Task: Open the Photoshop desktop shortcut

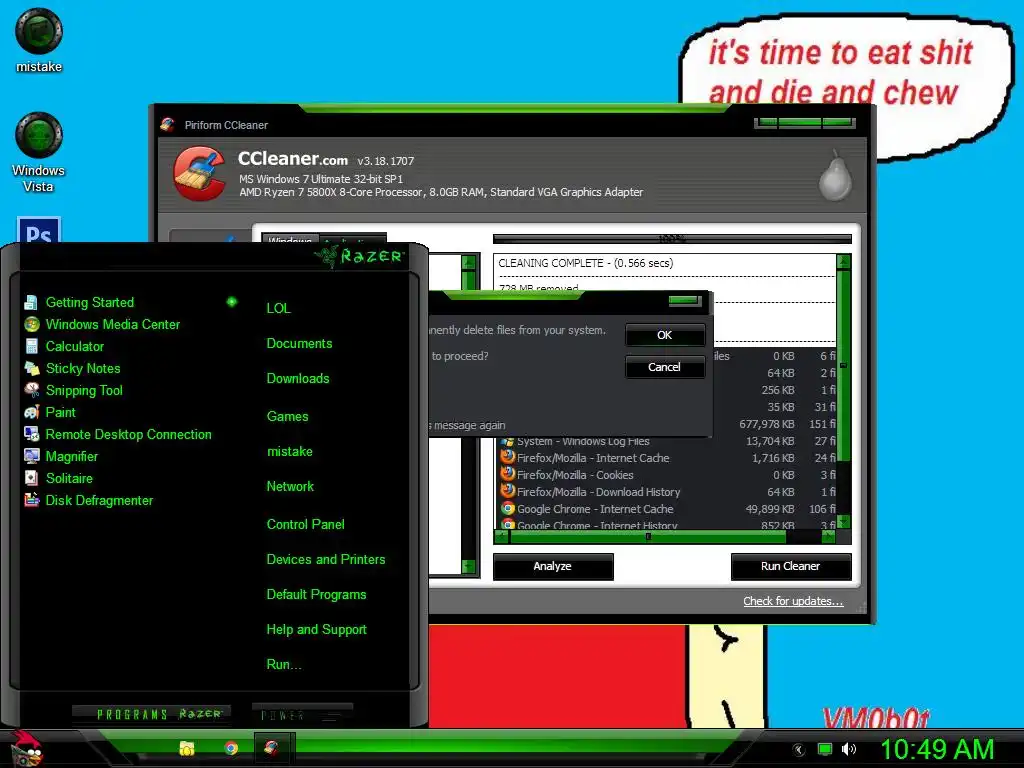Action: click(x=39, y=231)
